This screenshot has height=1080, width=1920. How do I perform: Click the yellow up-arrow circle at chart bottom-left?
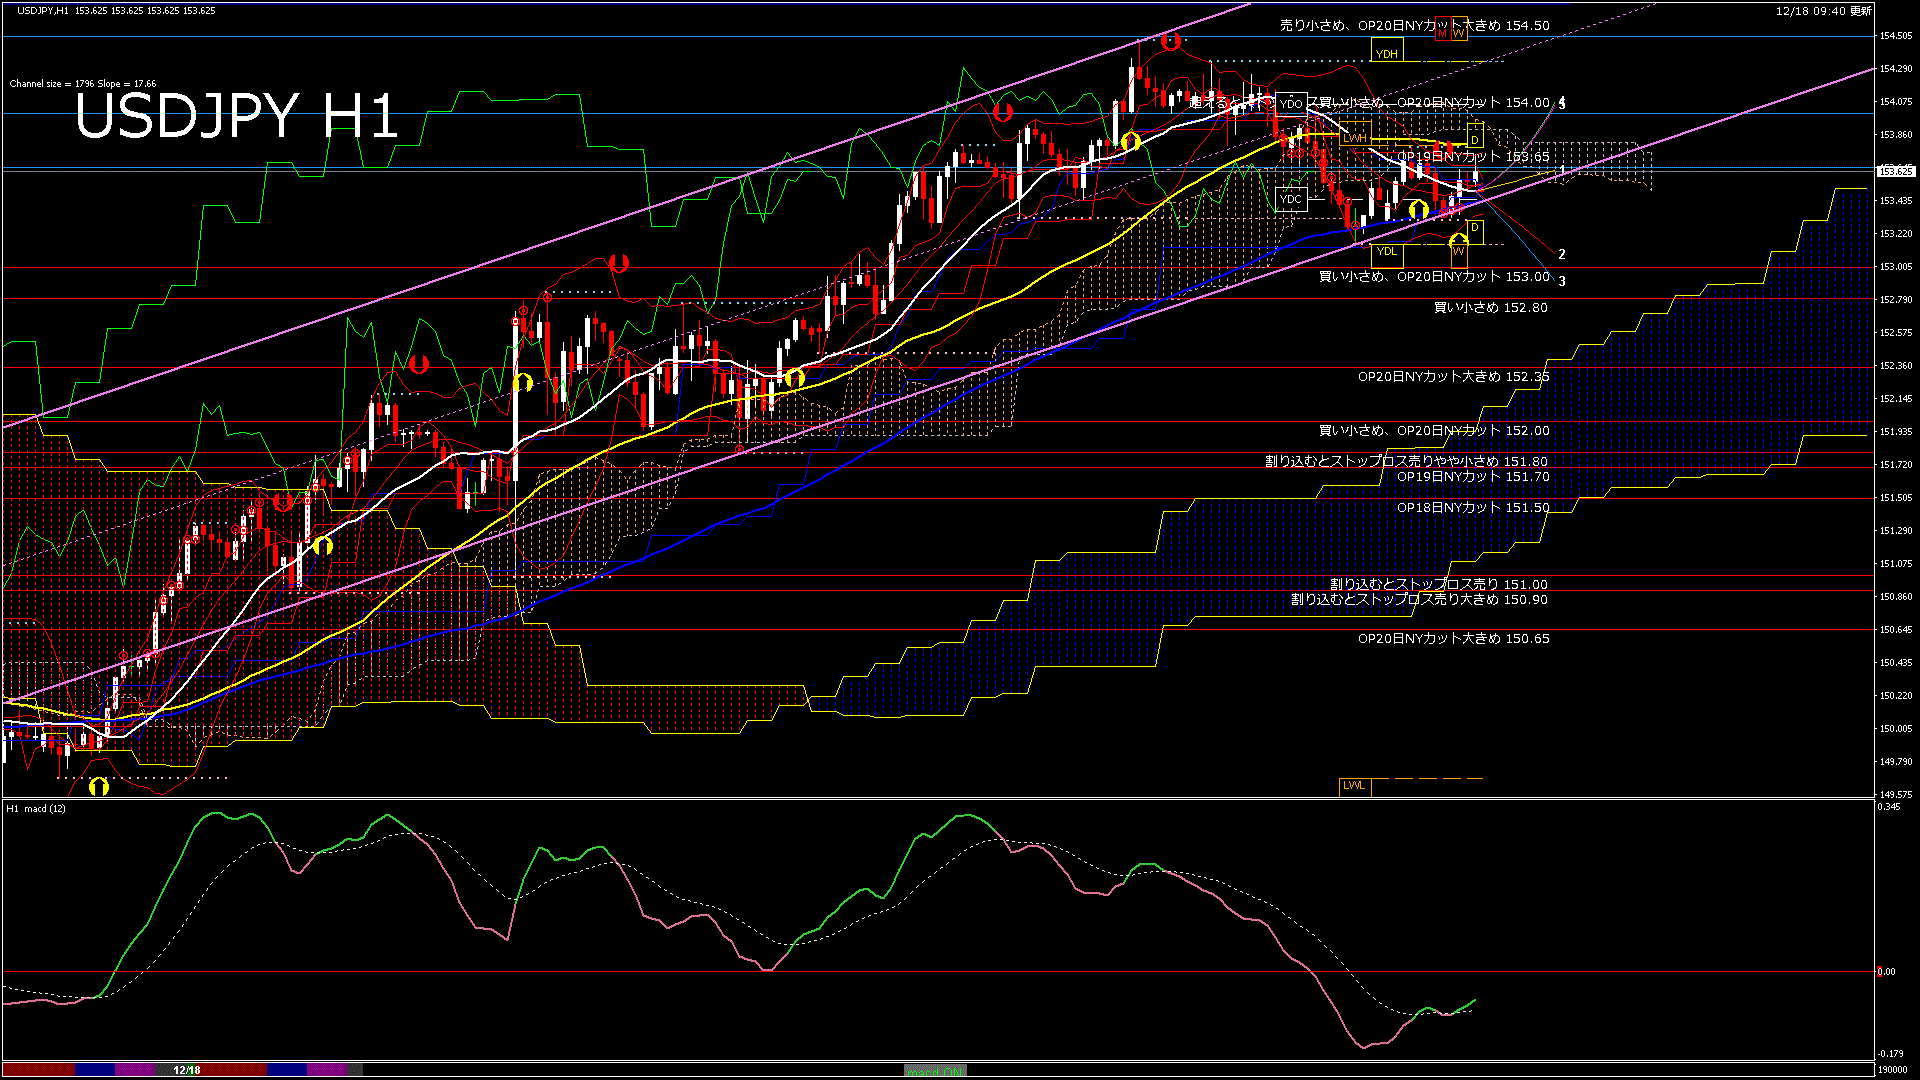click(x=98, y=787)
